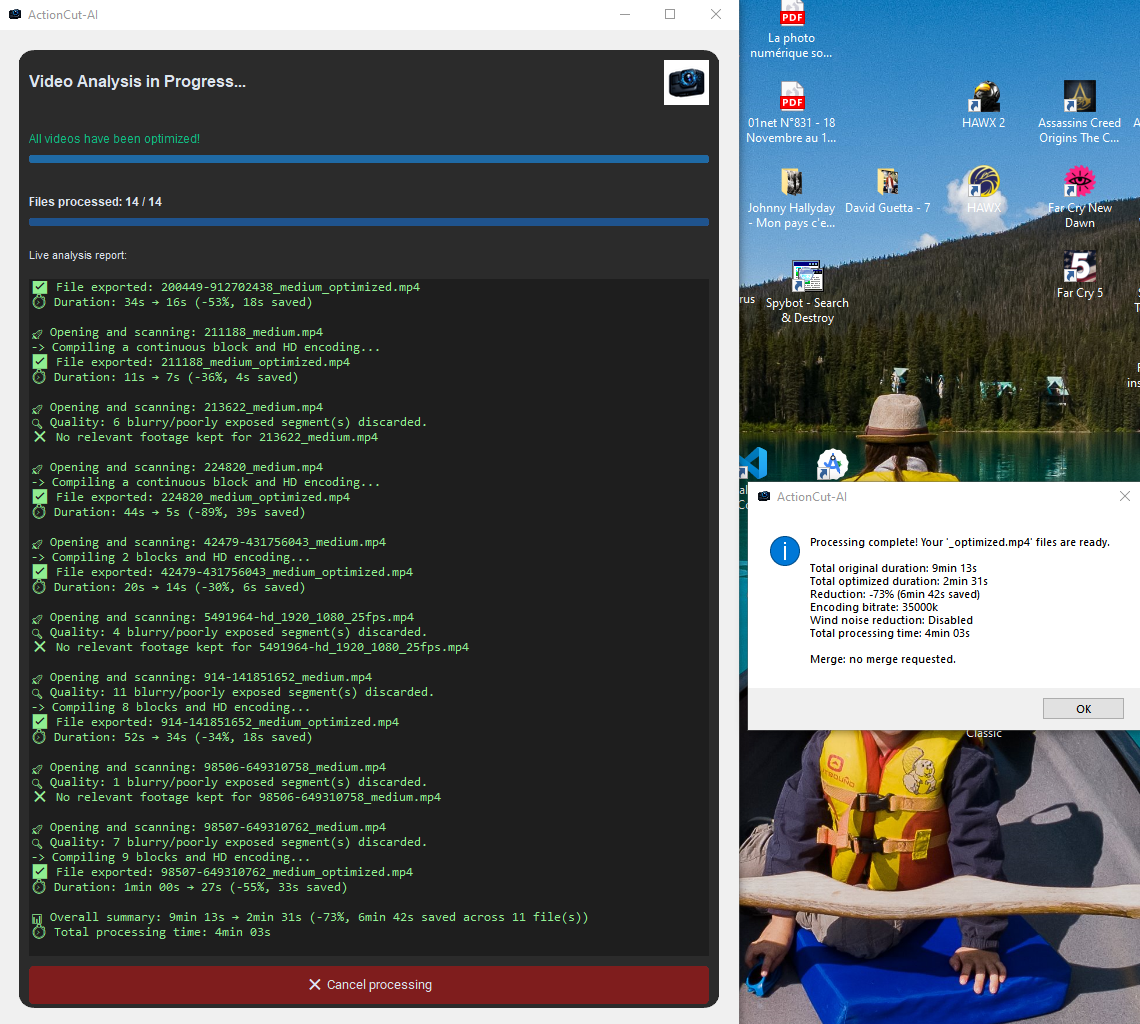Click the 'Overall summary: 9min 13s' log line
The width and height of the screenshot is (1140, 1024).
coord(310,917)
